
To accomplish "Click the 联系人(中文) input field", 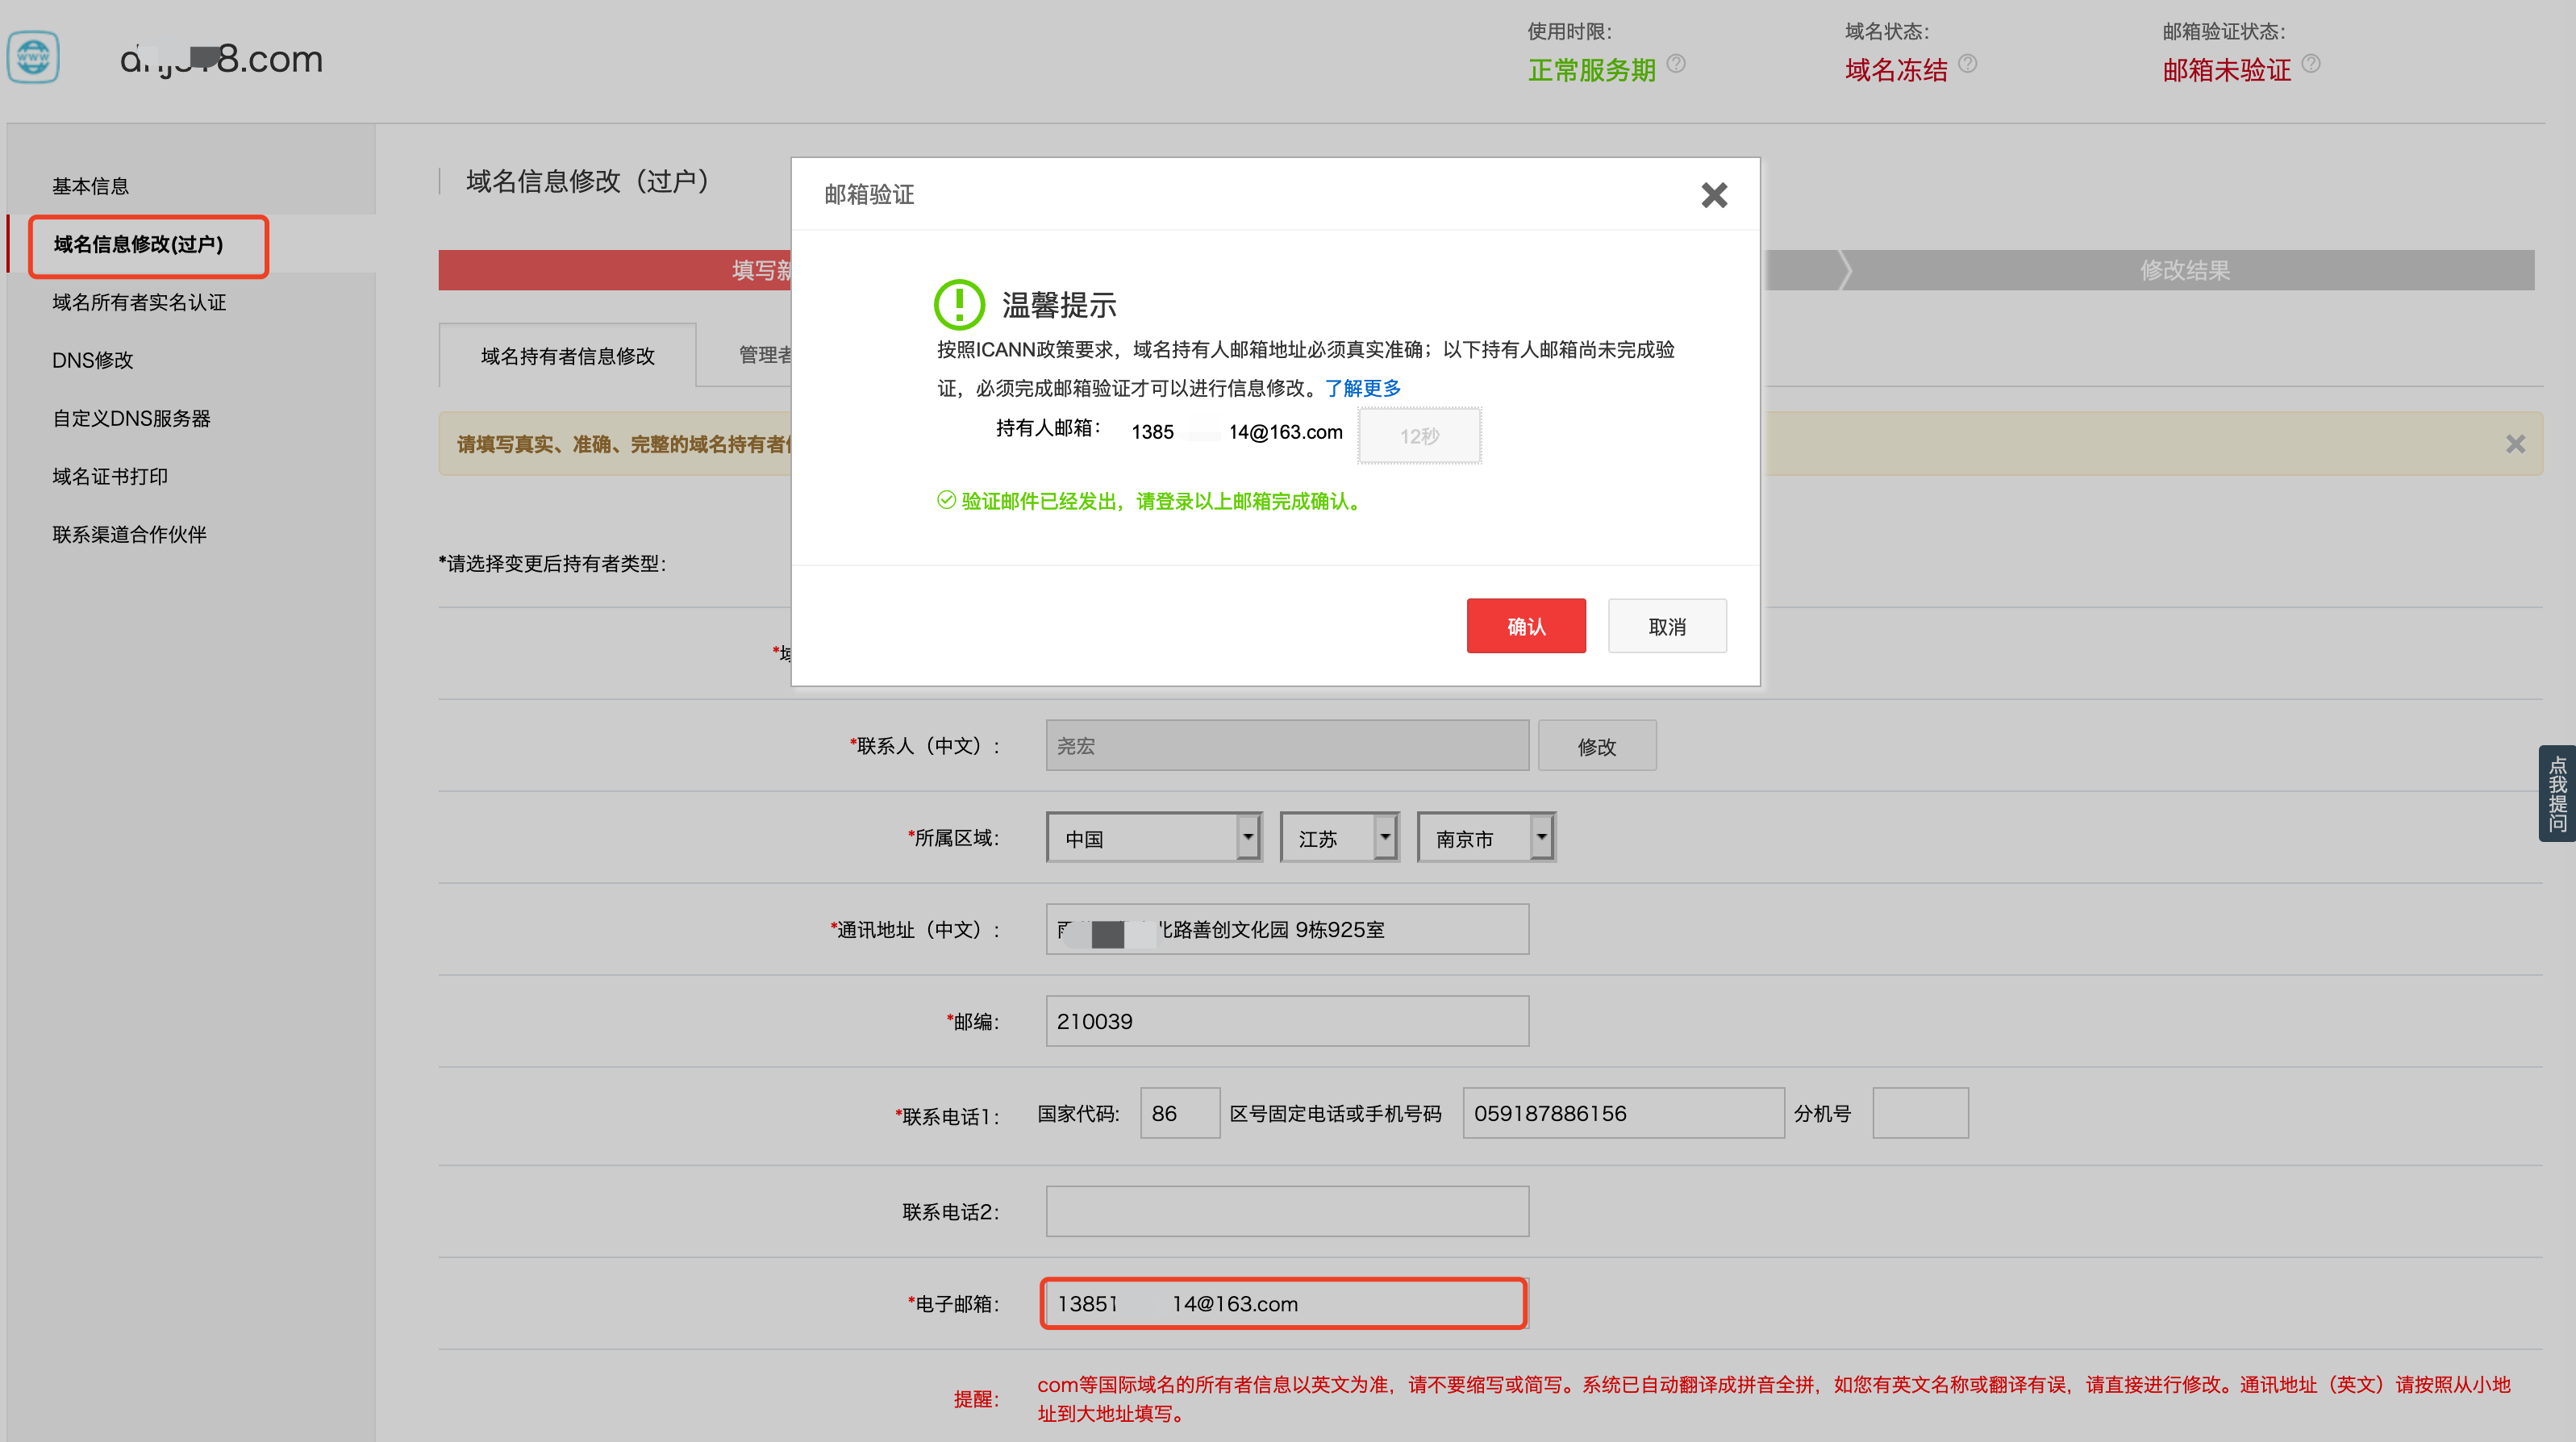I will [1287, 746].
